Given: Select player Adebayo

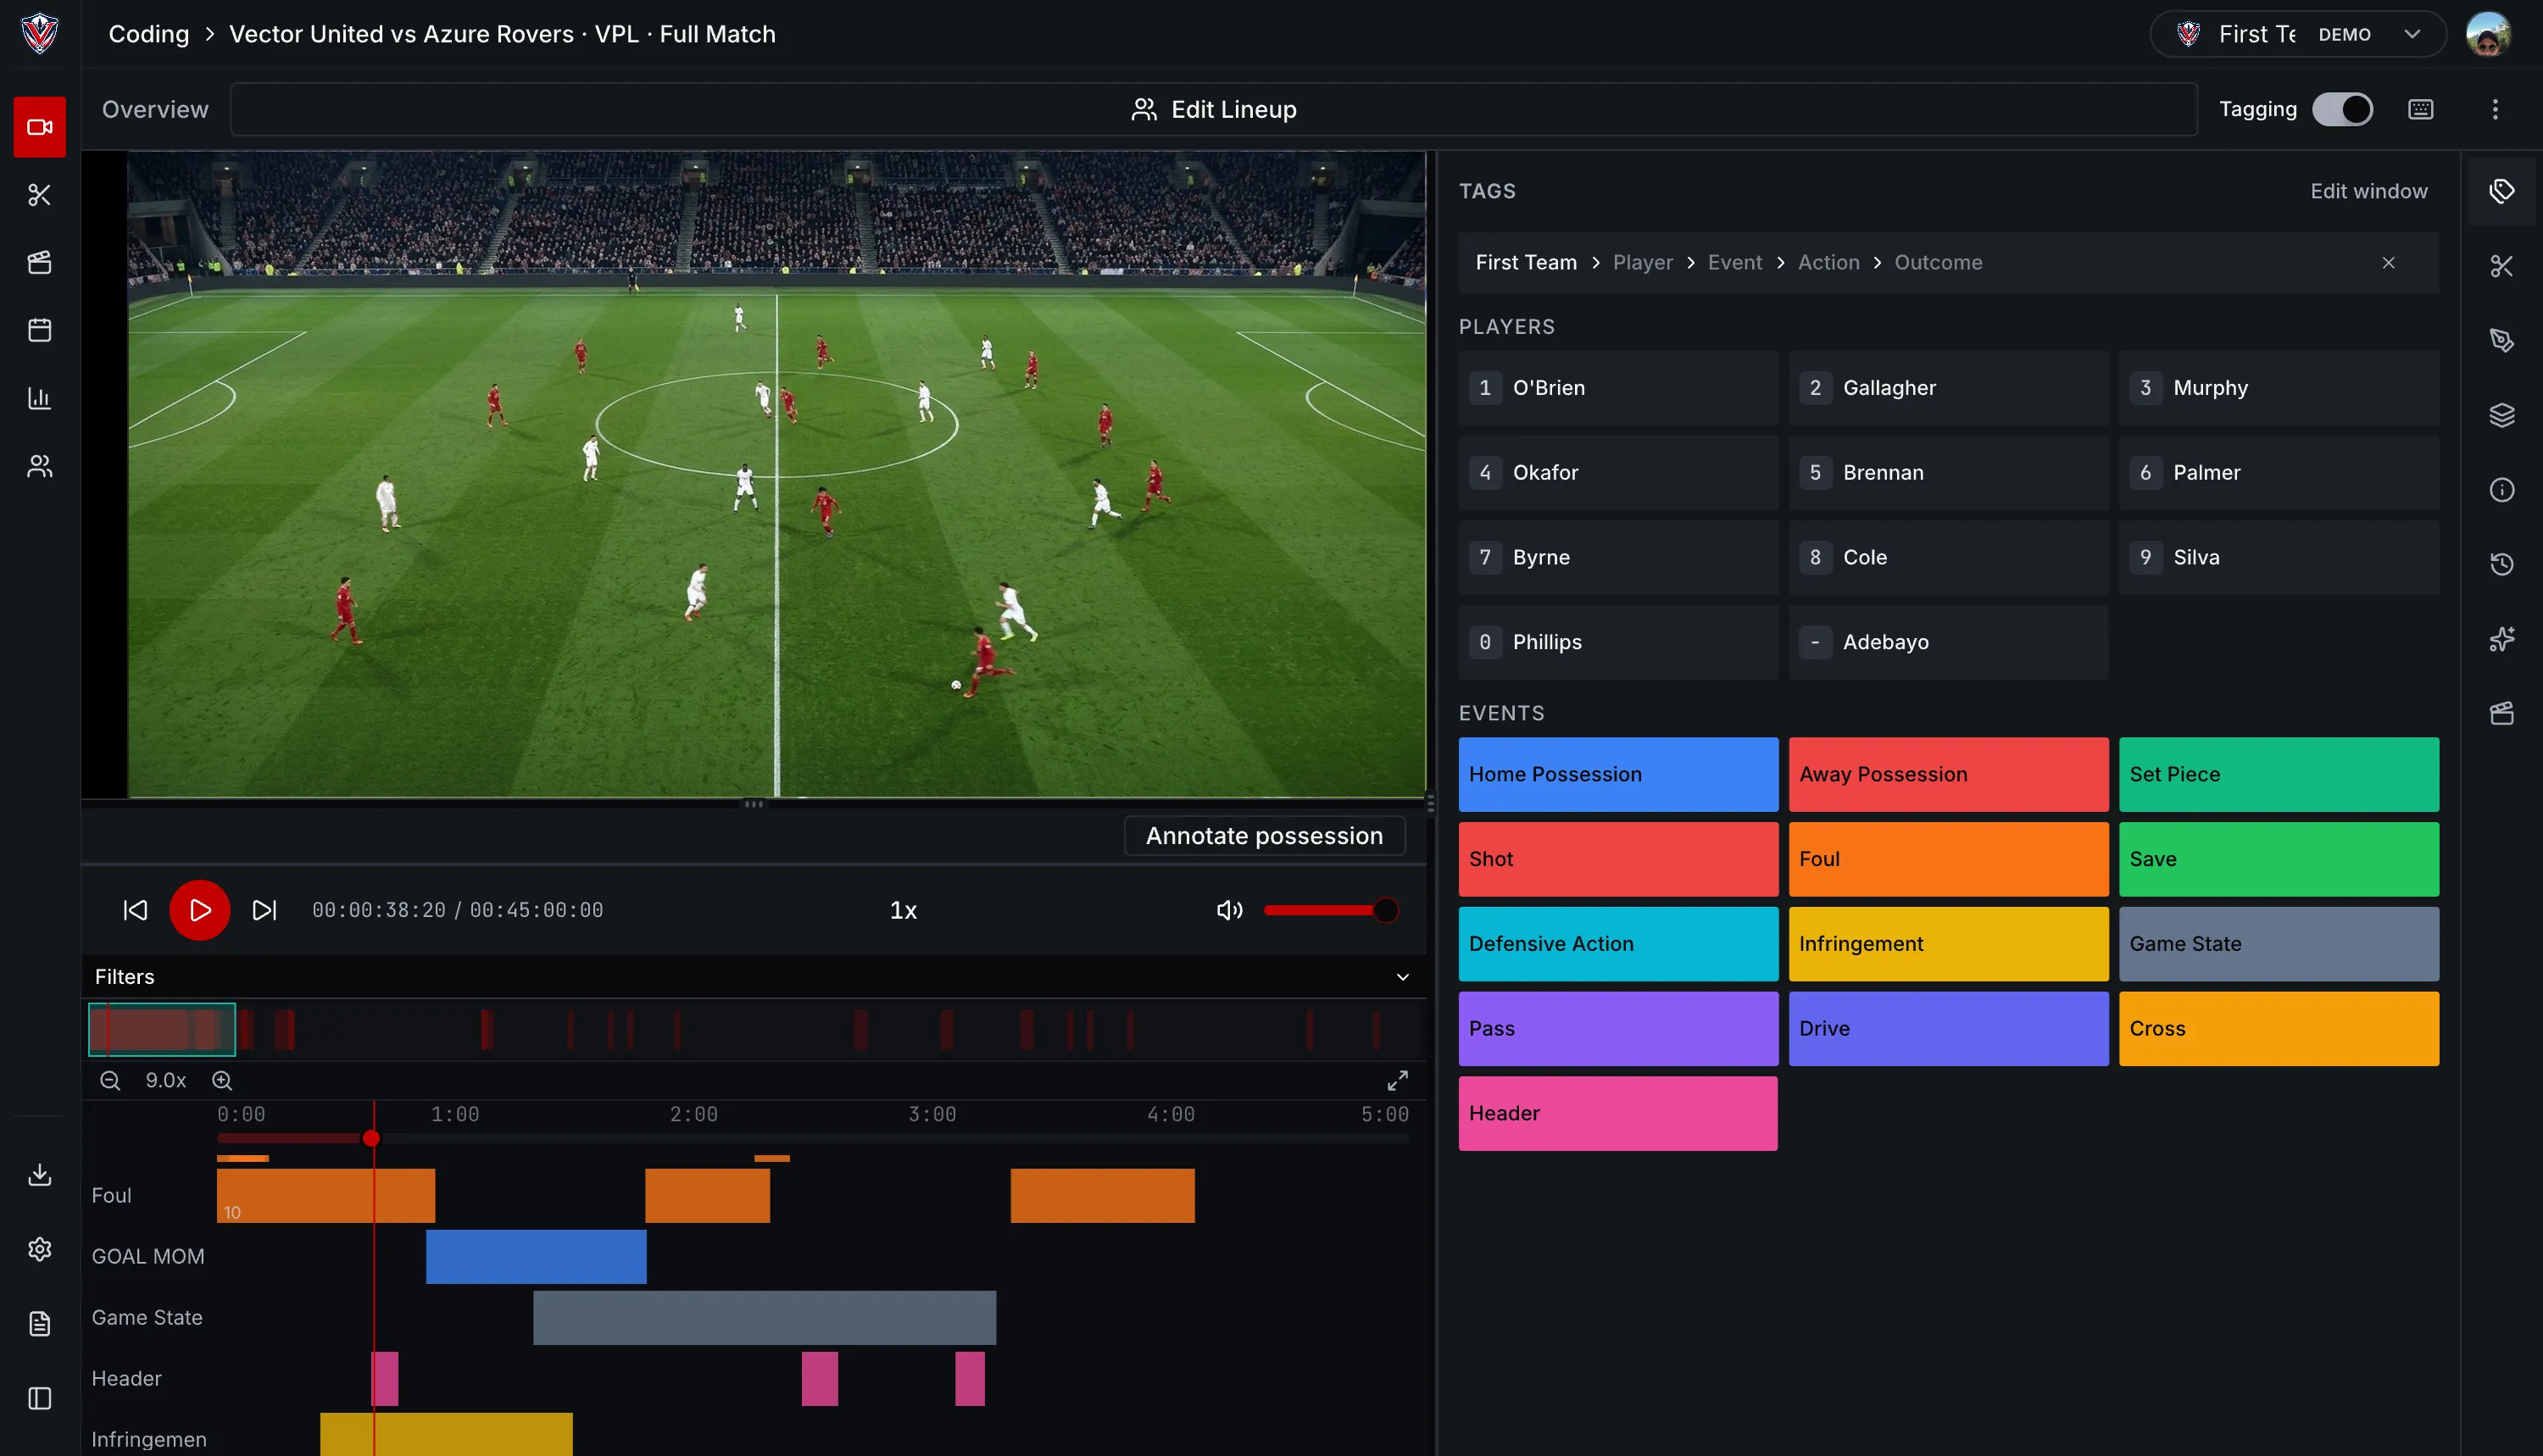Looking at the screenshot, I should click(x=1948, y=643).
